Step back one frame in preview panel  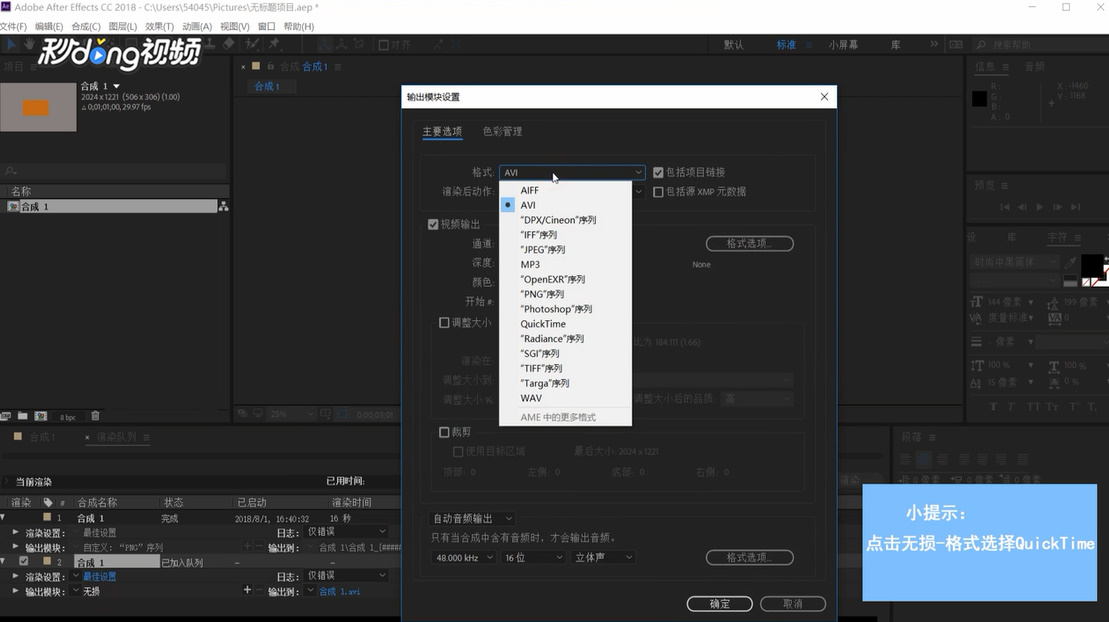point(1022,207)
